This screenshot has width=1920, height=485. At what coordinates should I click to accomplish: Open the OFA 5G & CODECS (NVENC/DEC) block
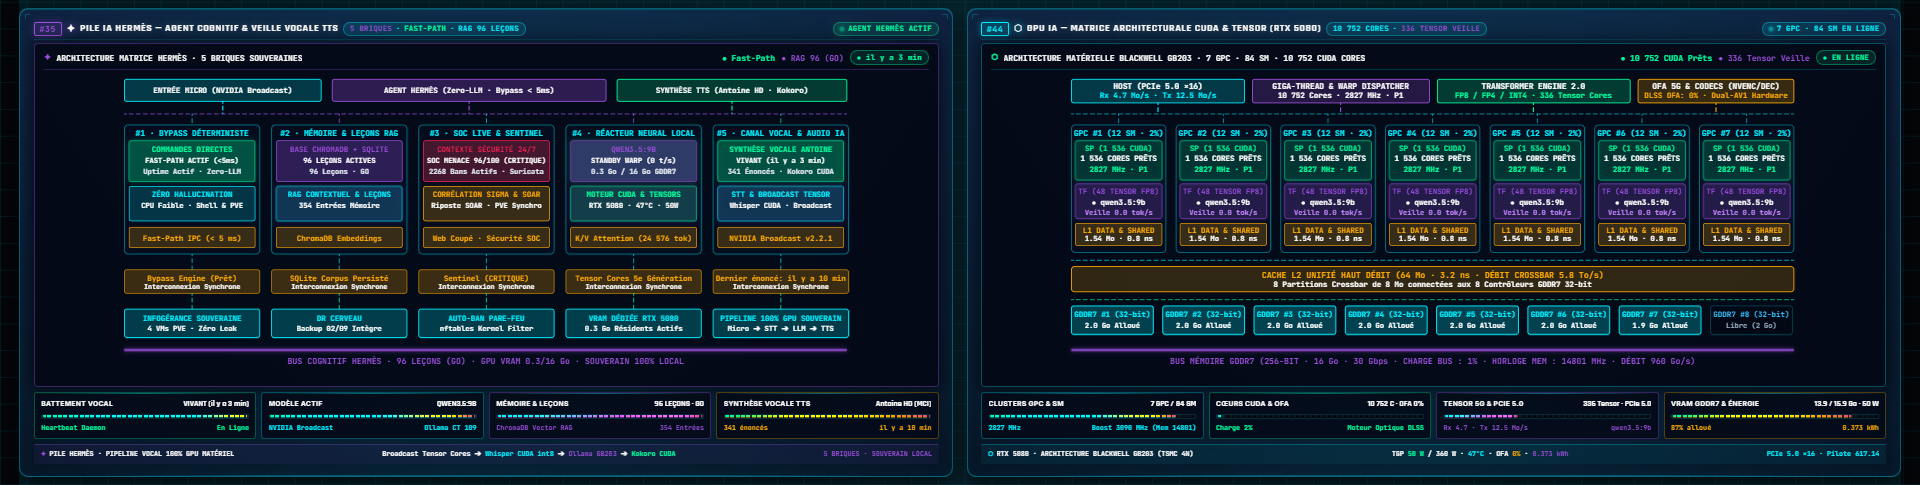[x=1715, y=91]
